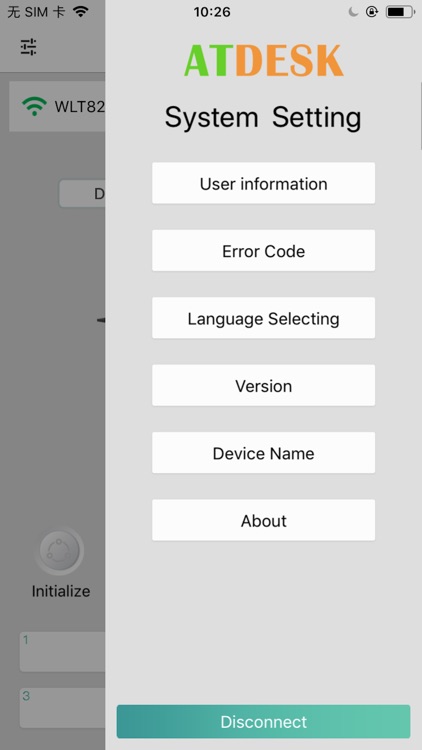The height and width of the screenshot is (750, 422).
Task: Tap the battery icon in status bar
Action: coord(400,12)
